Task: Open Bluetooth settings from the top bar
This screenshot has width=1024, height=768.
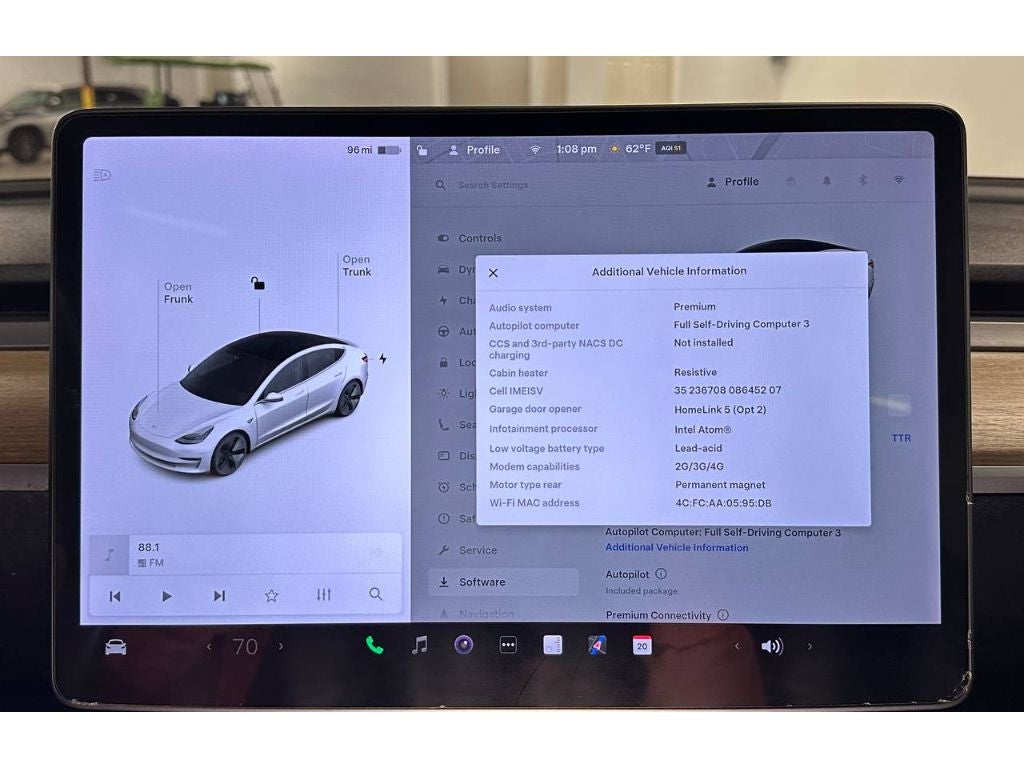Action: tap(863, 181)
